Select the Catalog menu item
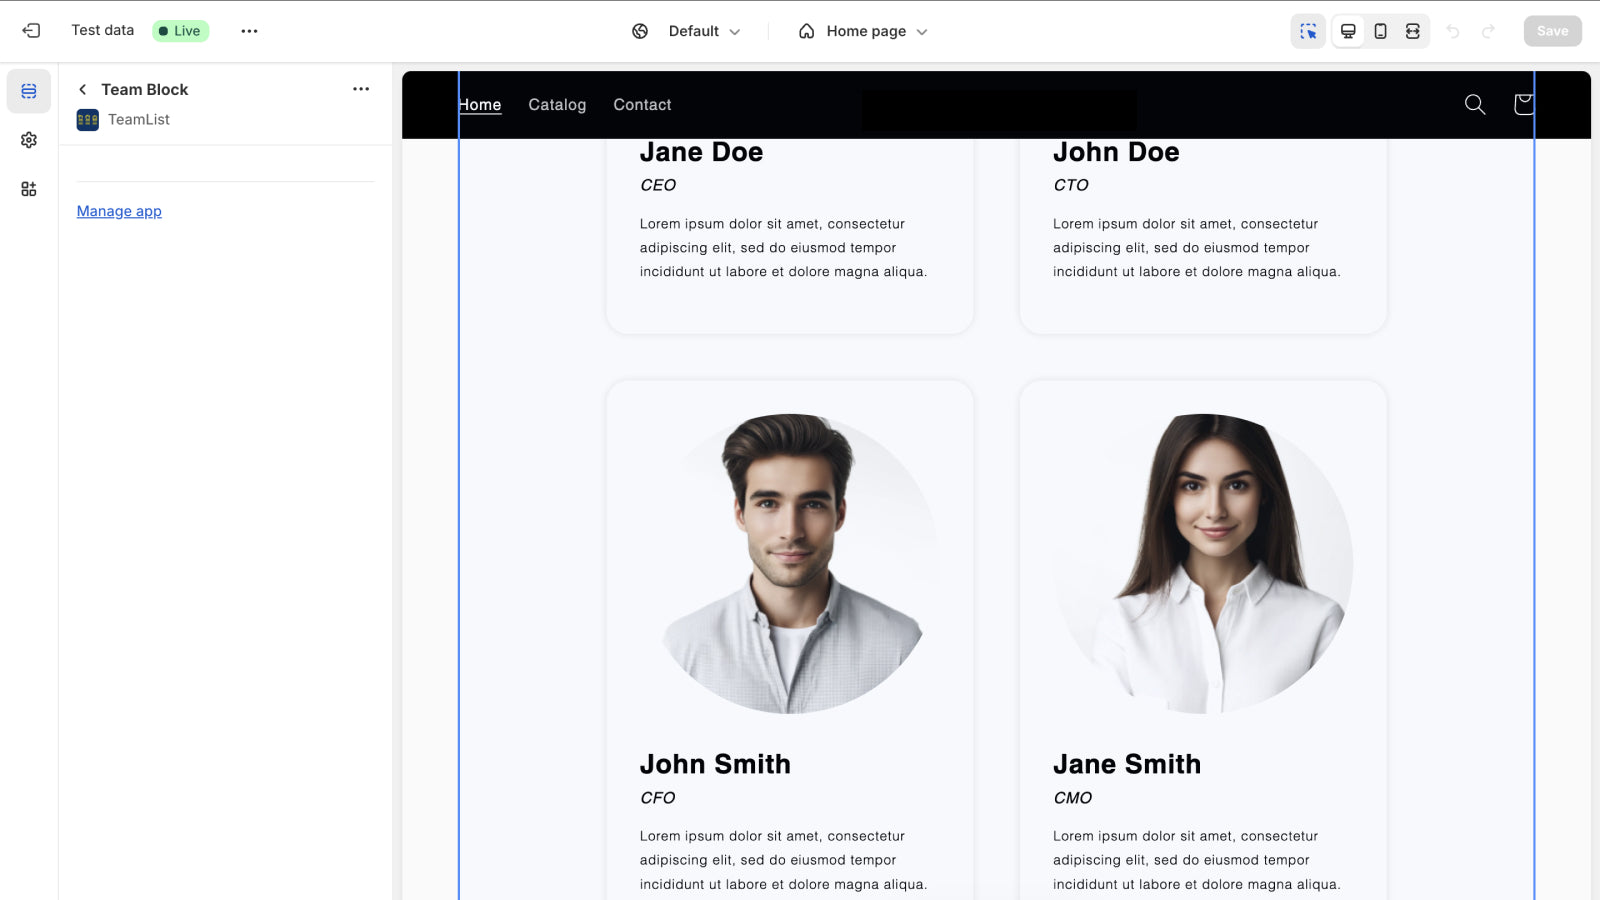 [x=557, y=104]
